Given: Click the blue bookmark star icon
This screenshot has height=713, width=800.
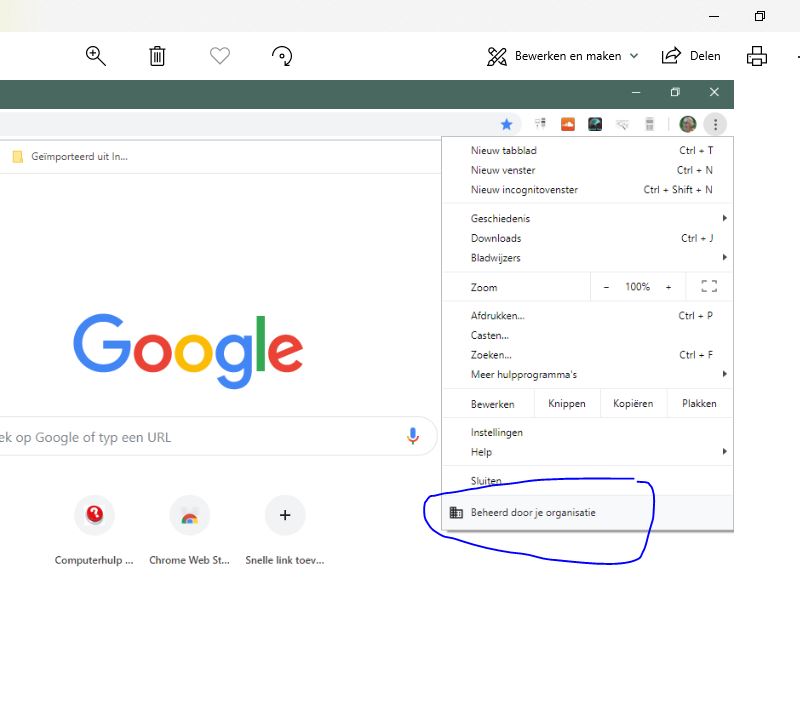Looking at the screenshot, I should click(506, 124).
